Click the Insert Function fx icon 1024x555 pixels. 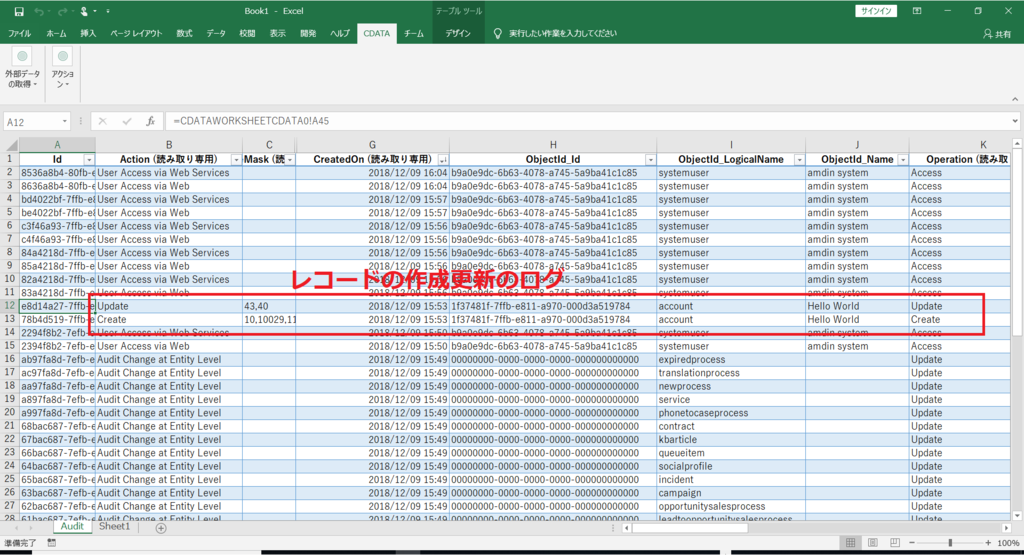151,121
